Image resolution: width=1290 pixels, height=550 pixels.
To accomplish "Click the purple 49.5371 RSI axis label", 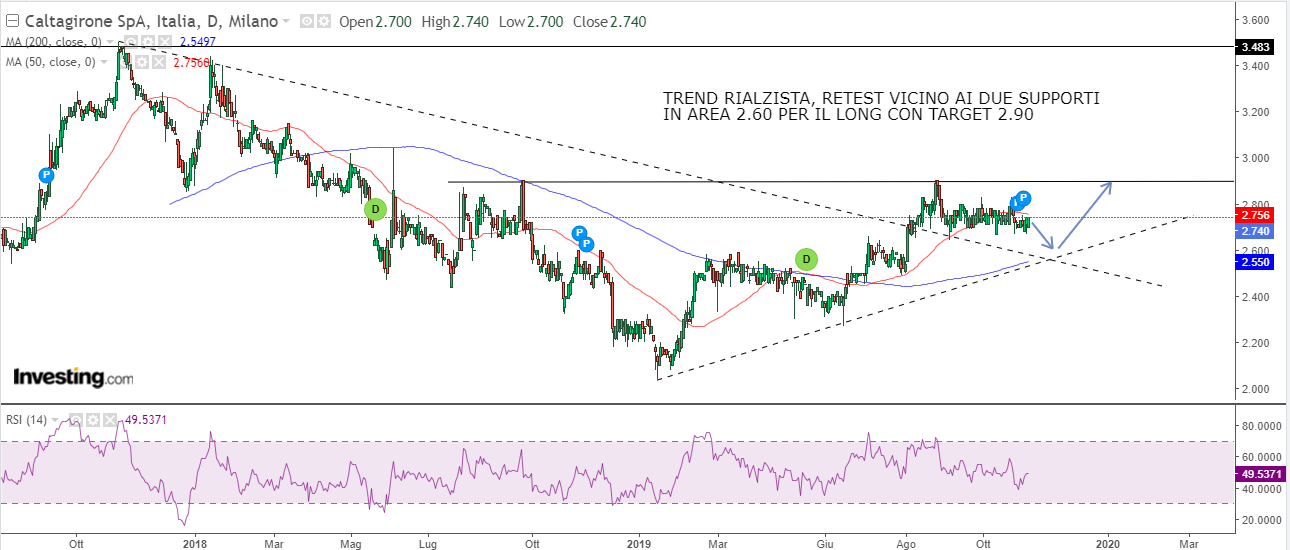I will (x=1260, y=474).
